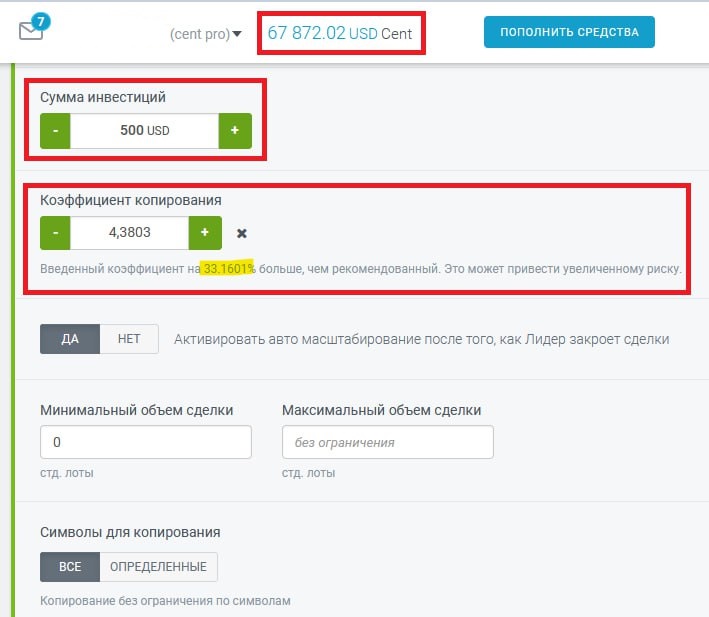This screenshot has height=617, width=709.
Task: Click the maximum trade volume field
Action: click(388, 442)
